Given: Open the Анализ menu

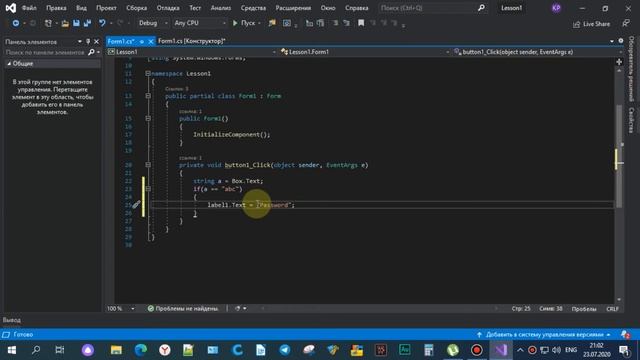Looking at the screenshot, I should tap(221, 8).
